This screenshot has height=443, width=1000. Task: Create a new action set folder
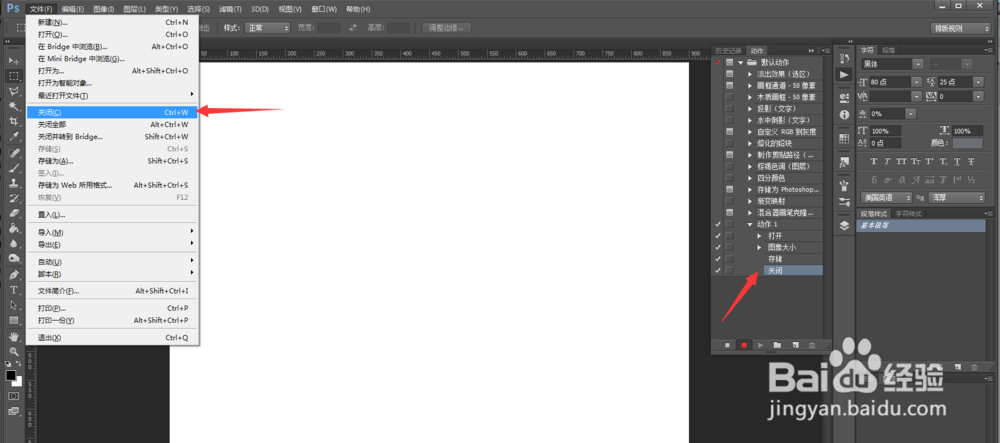(777, 345)
